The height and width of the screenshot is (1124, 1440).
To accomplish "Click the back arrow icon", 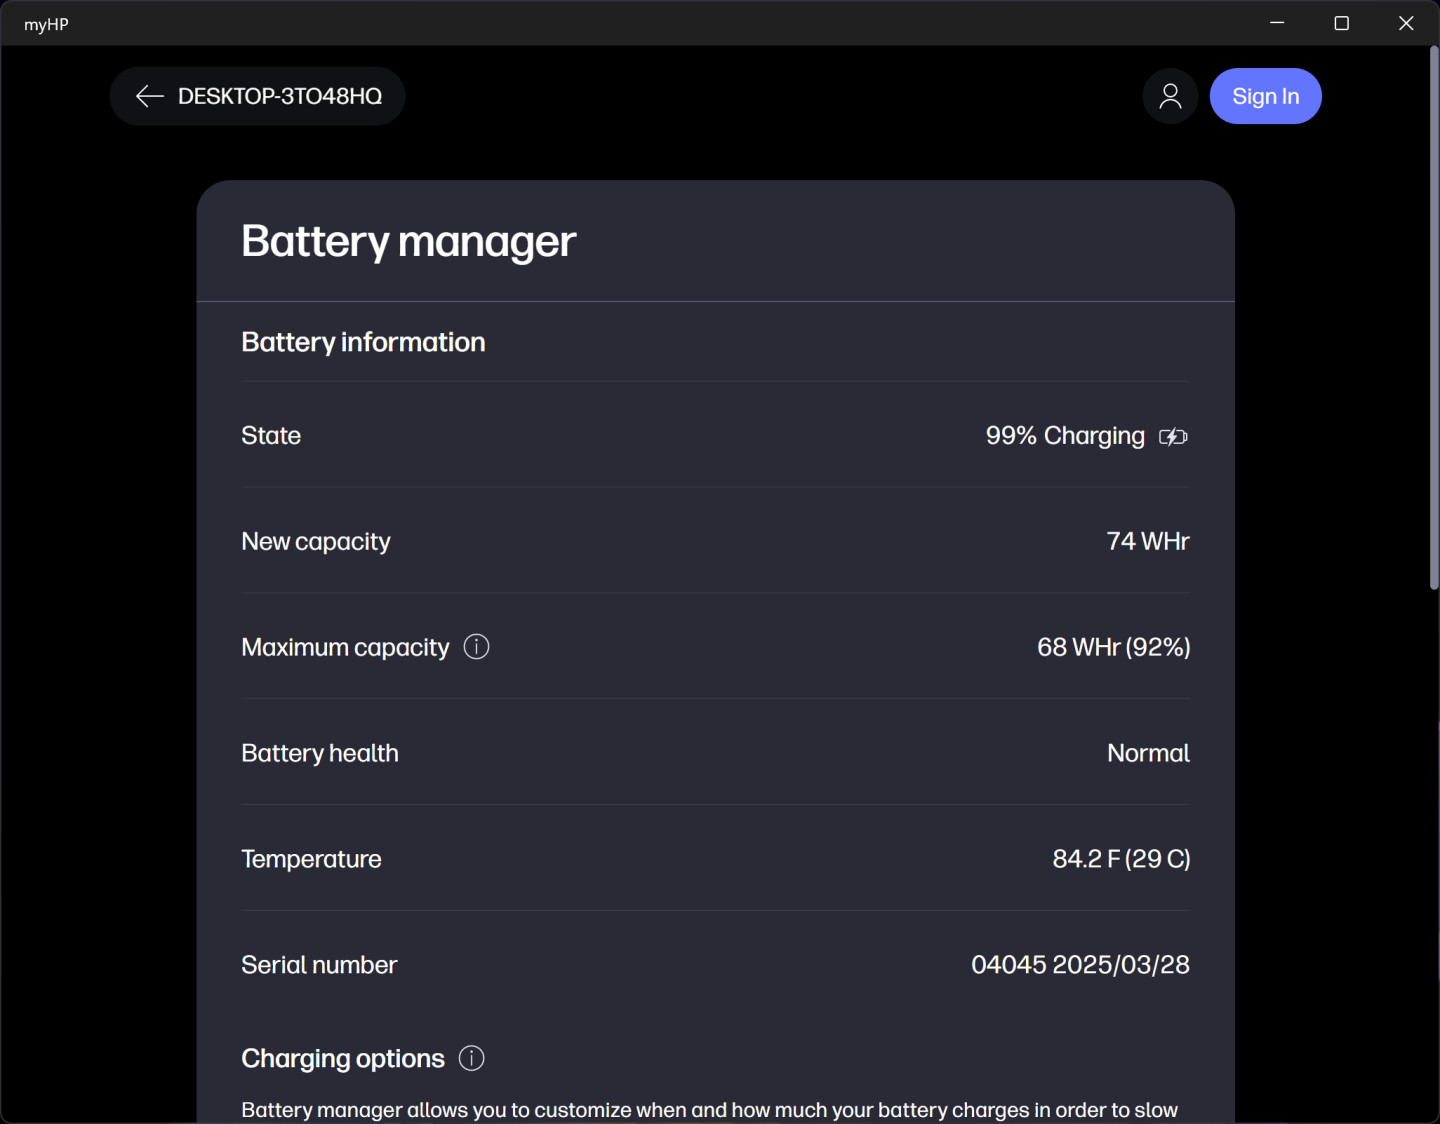I will (149, 96).
